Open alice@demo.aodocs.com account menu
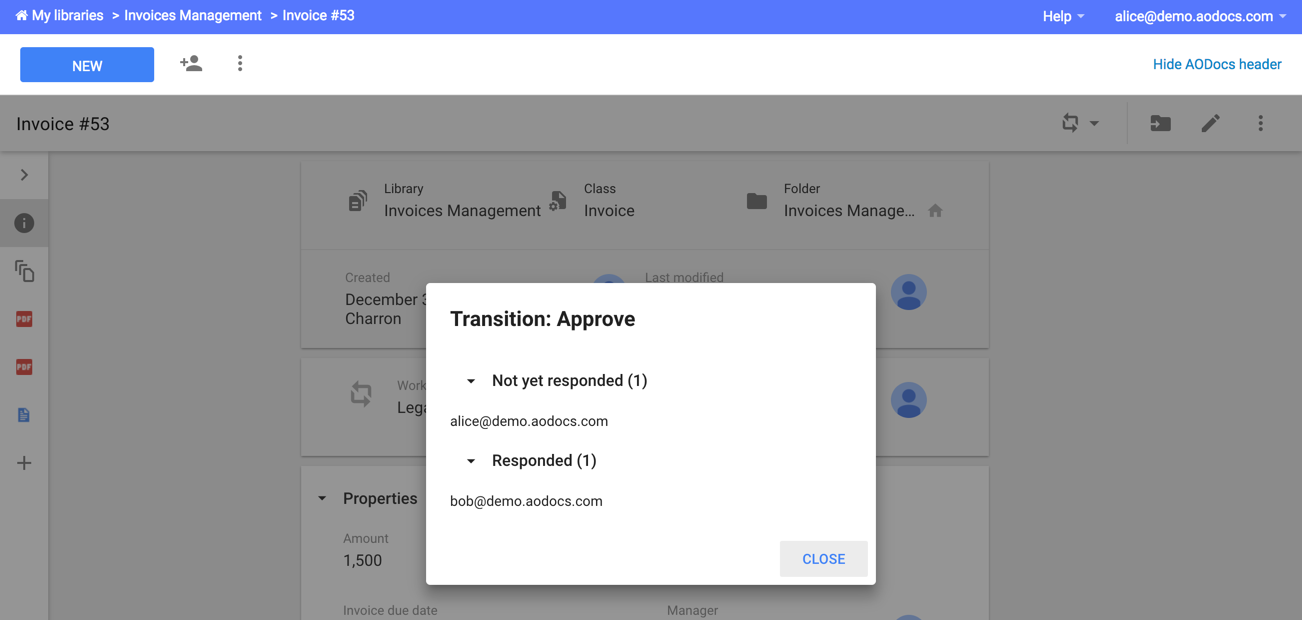Viewport: 1302px width, 620px height. (x=1200, y=16)
